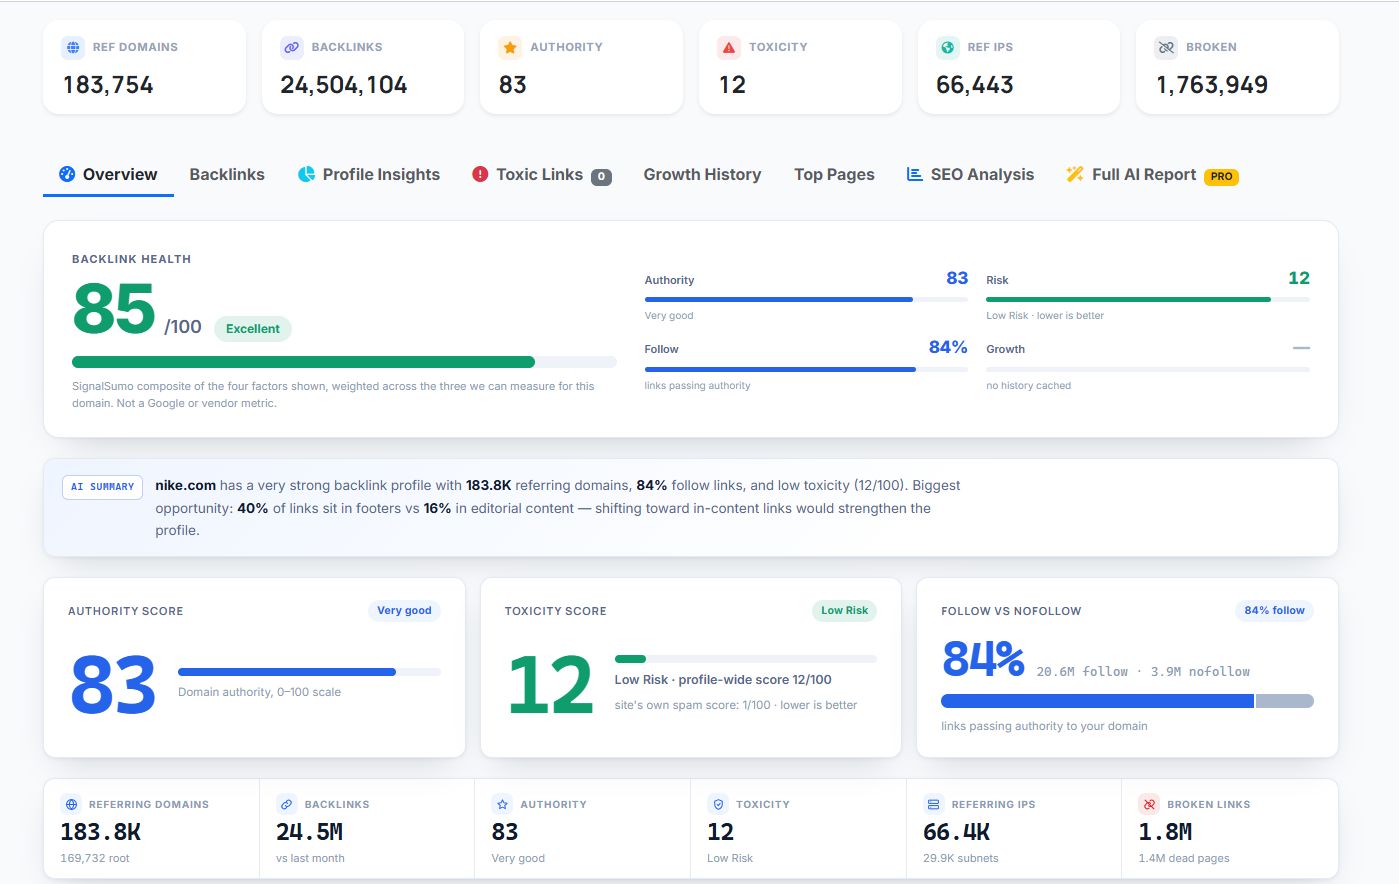The width and height of the screenshot is (1399, 884).
Task: Click the 84% follow badge
Action: [x=1274, y=610]
